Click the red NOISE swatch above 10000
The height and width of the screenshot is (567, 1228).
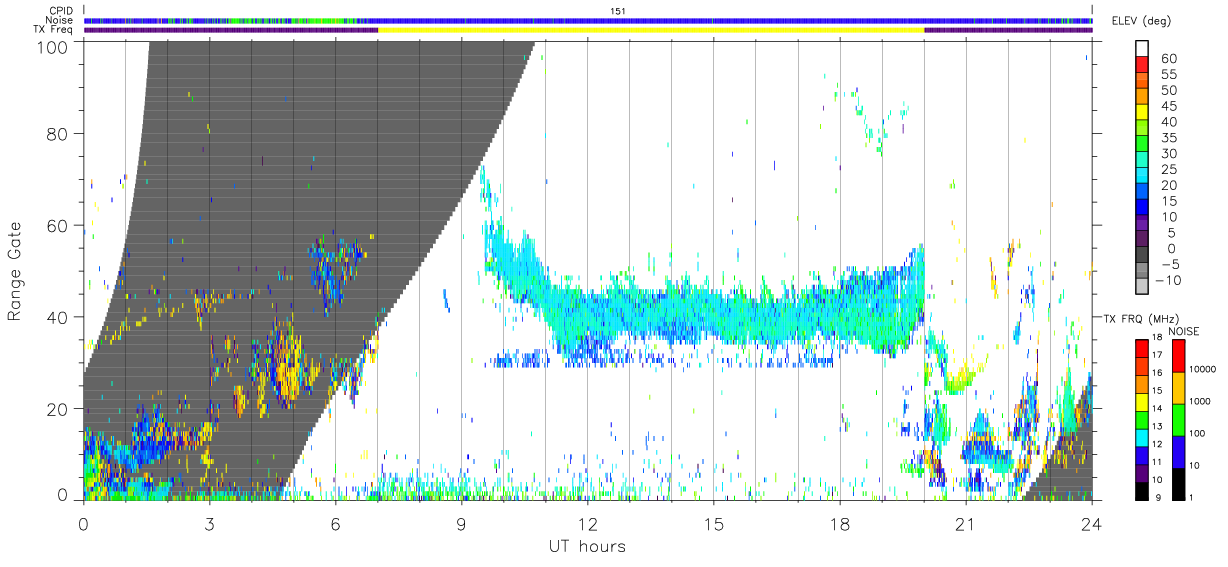(1177, 355)
